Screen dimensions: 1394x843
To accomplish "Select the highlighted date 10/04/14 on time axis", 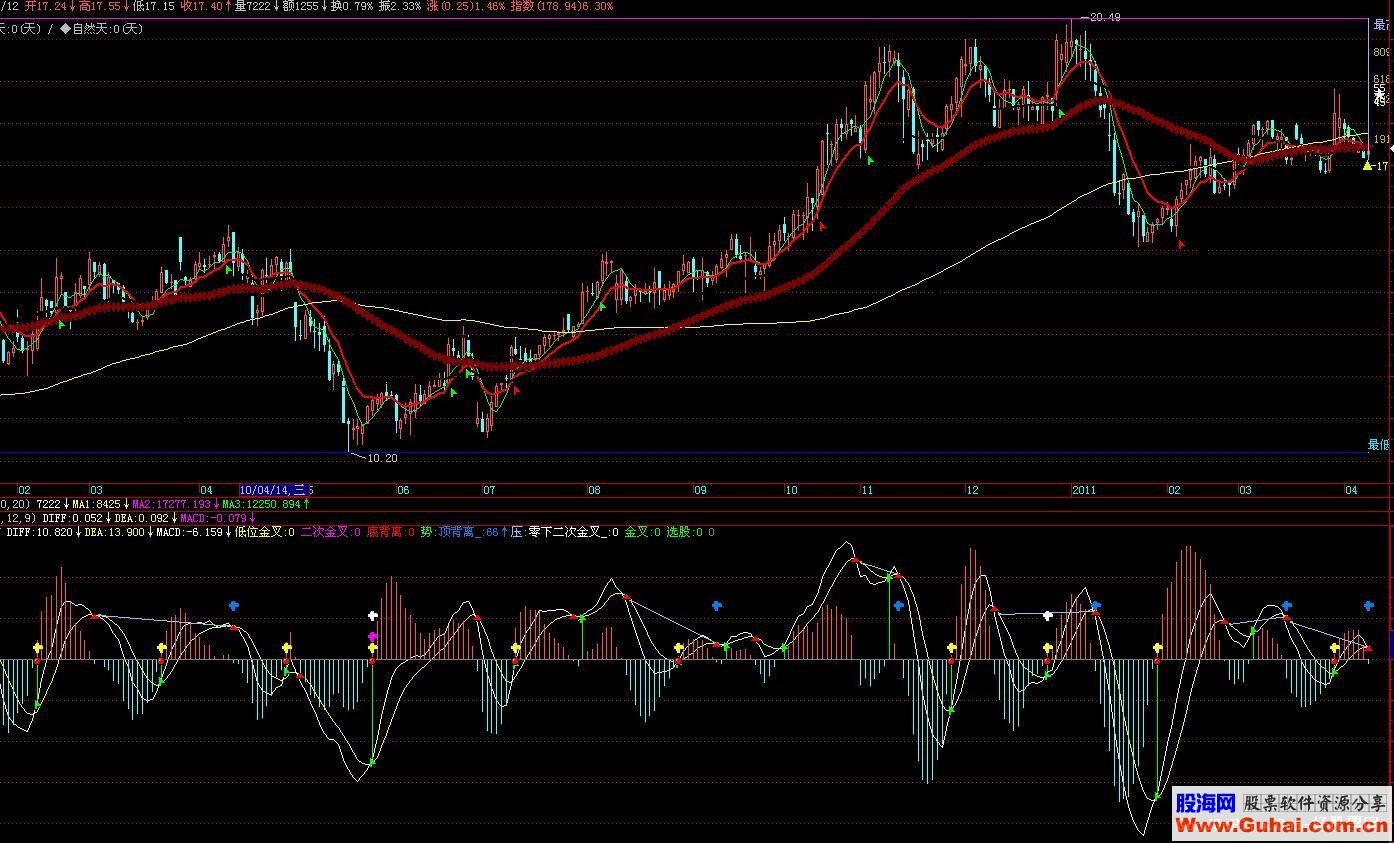I will click(x=274, y=490).
